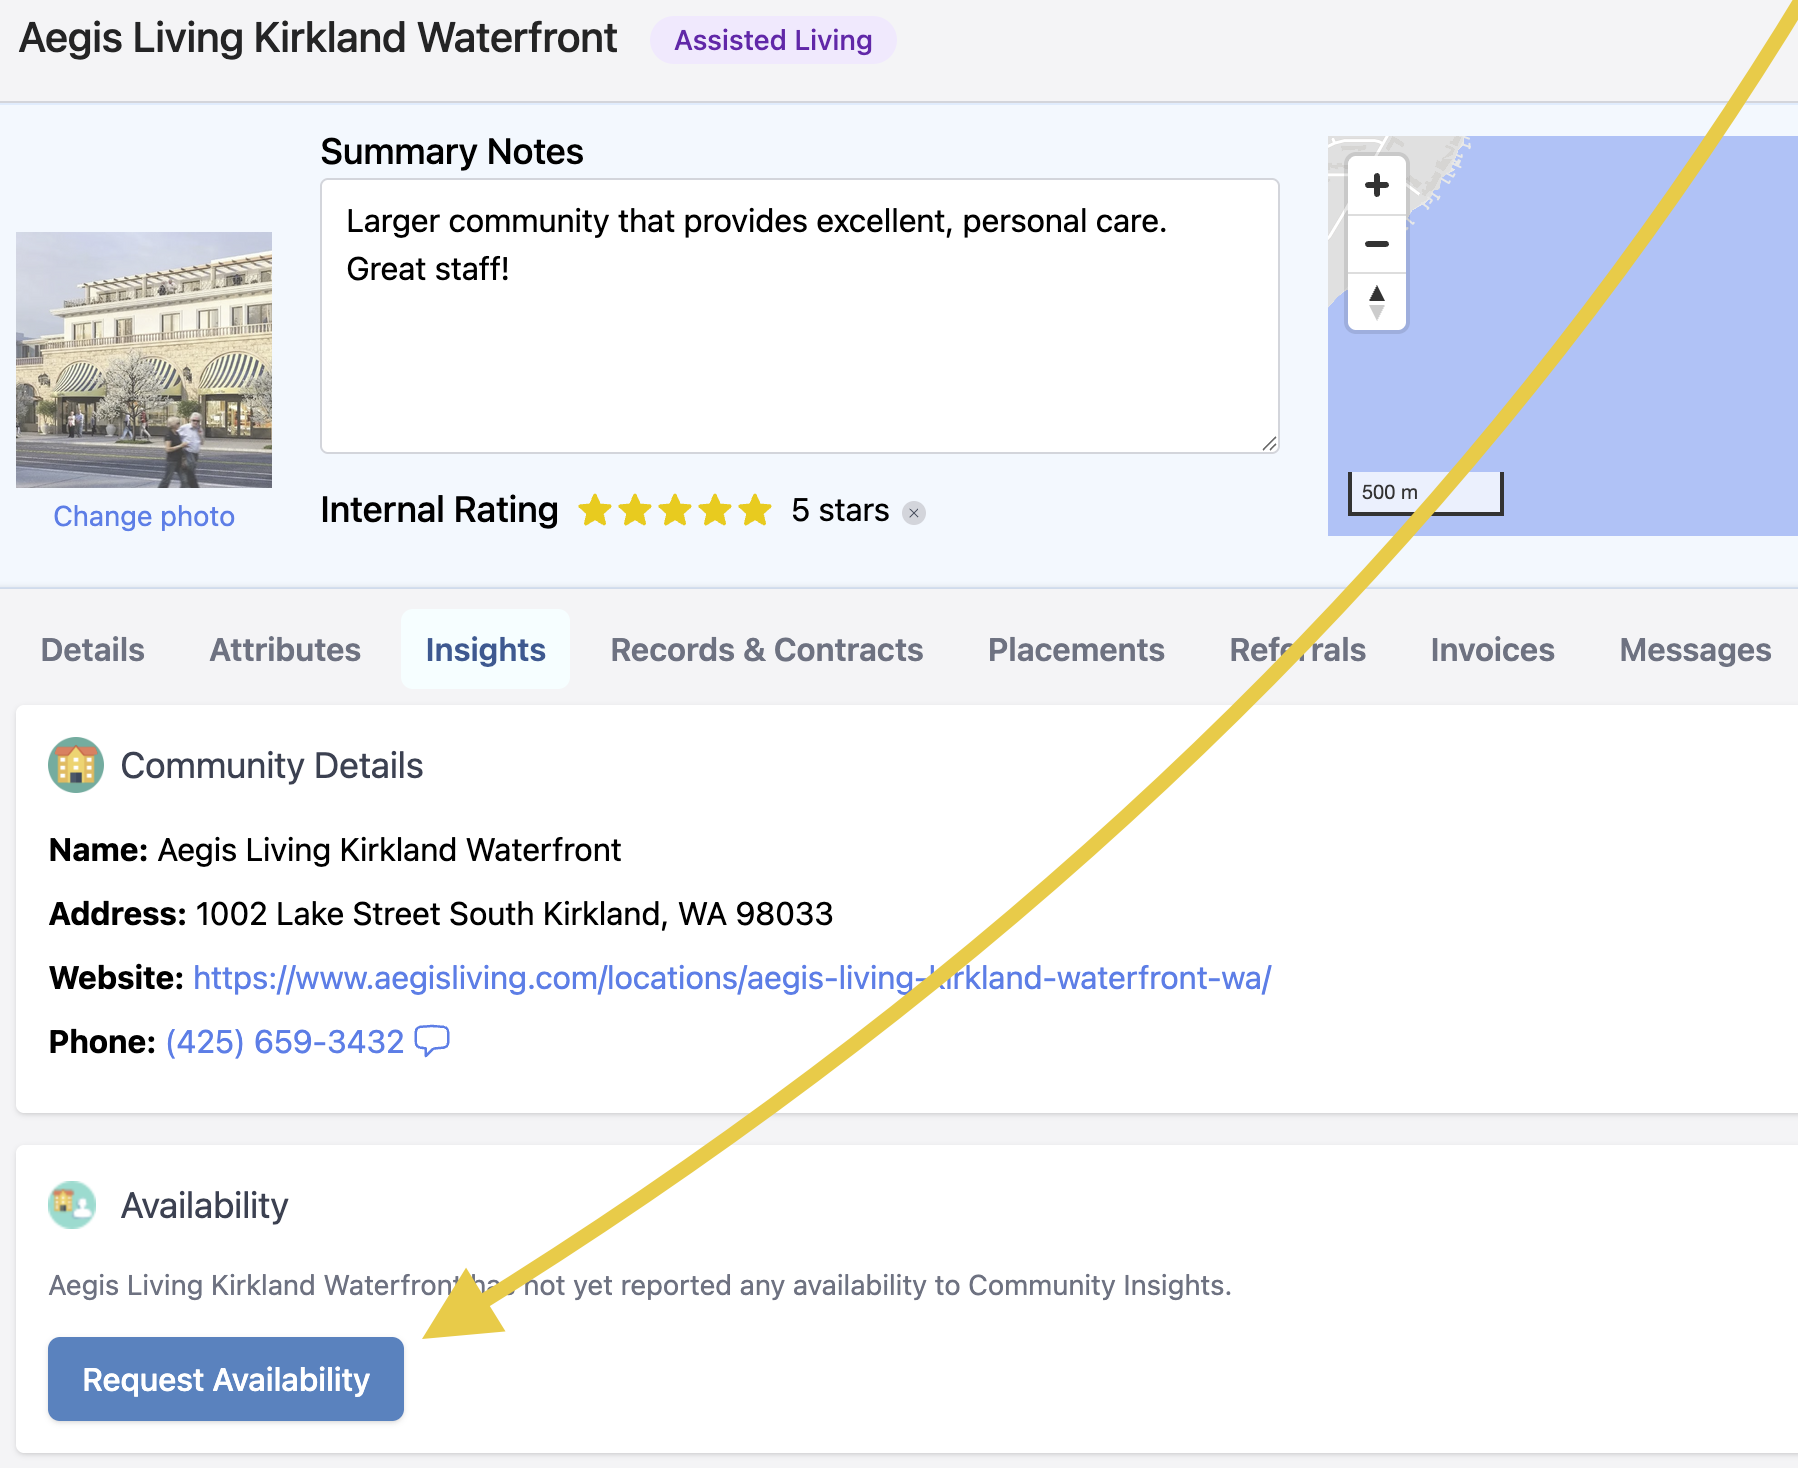Set internal rating to four stars

[715, 510]
